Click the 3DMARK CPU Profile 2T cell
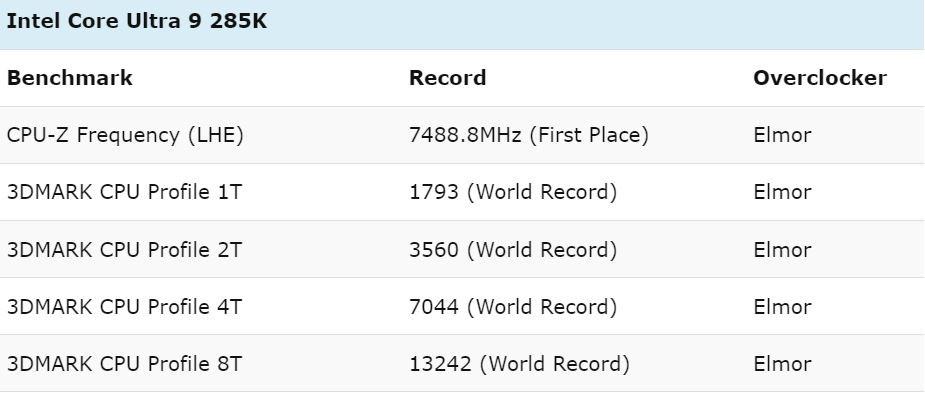 pos(124,249)
